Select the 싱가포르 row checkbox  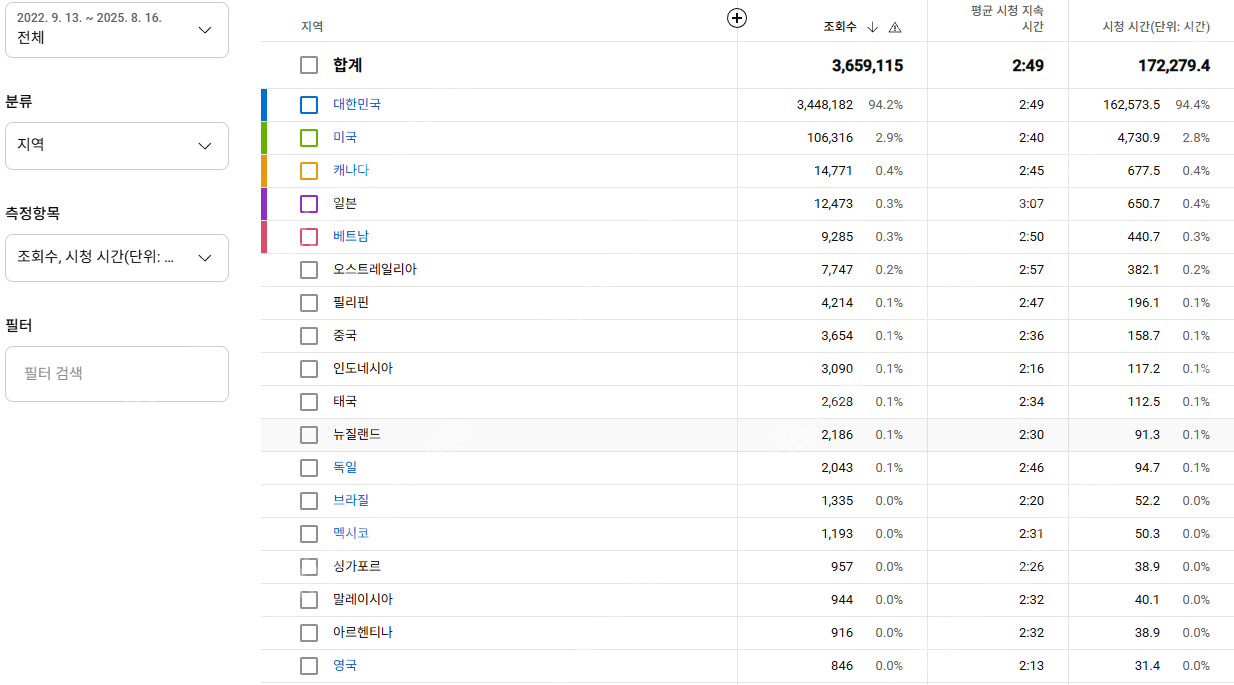(x=309, y=567)
